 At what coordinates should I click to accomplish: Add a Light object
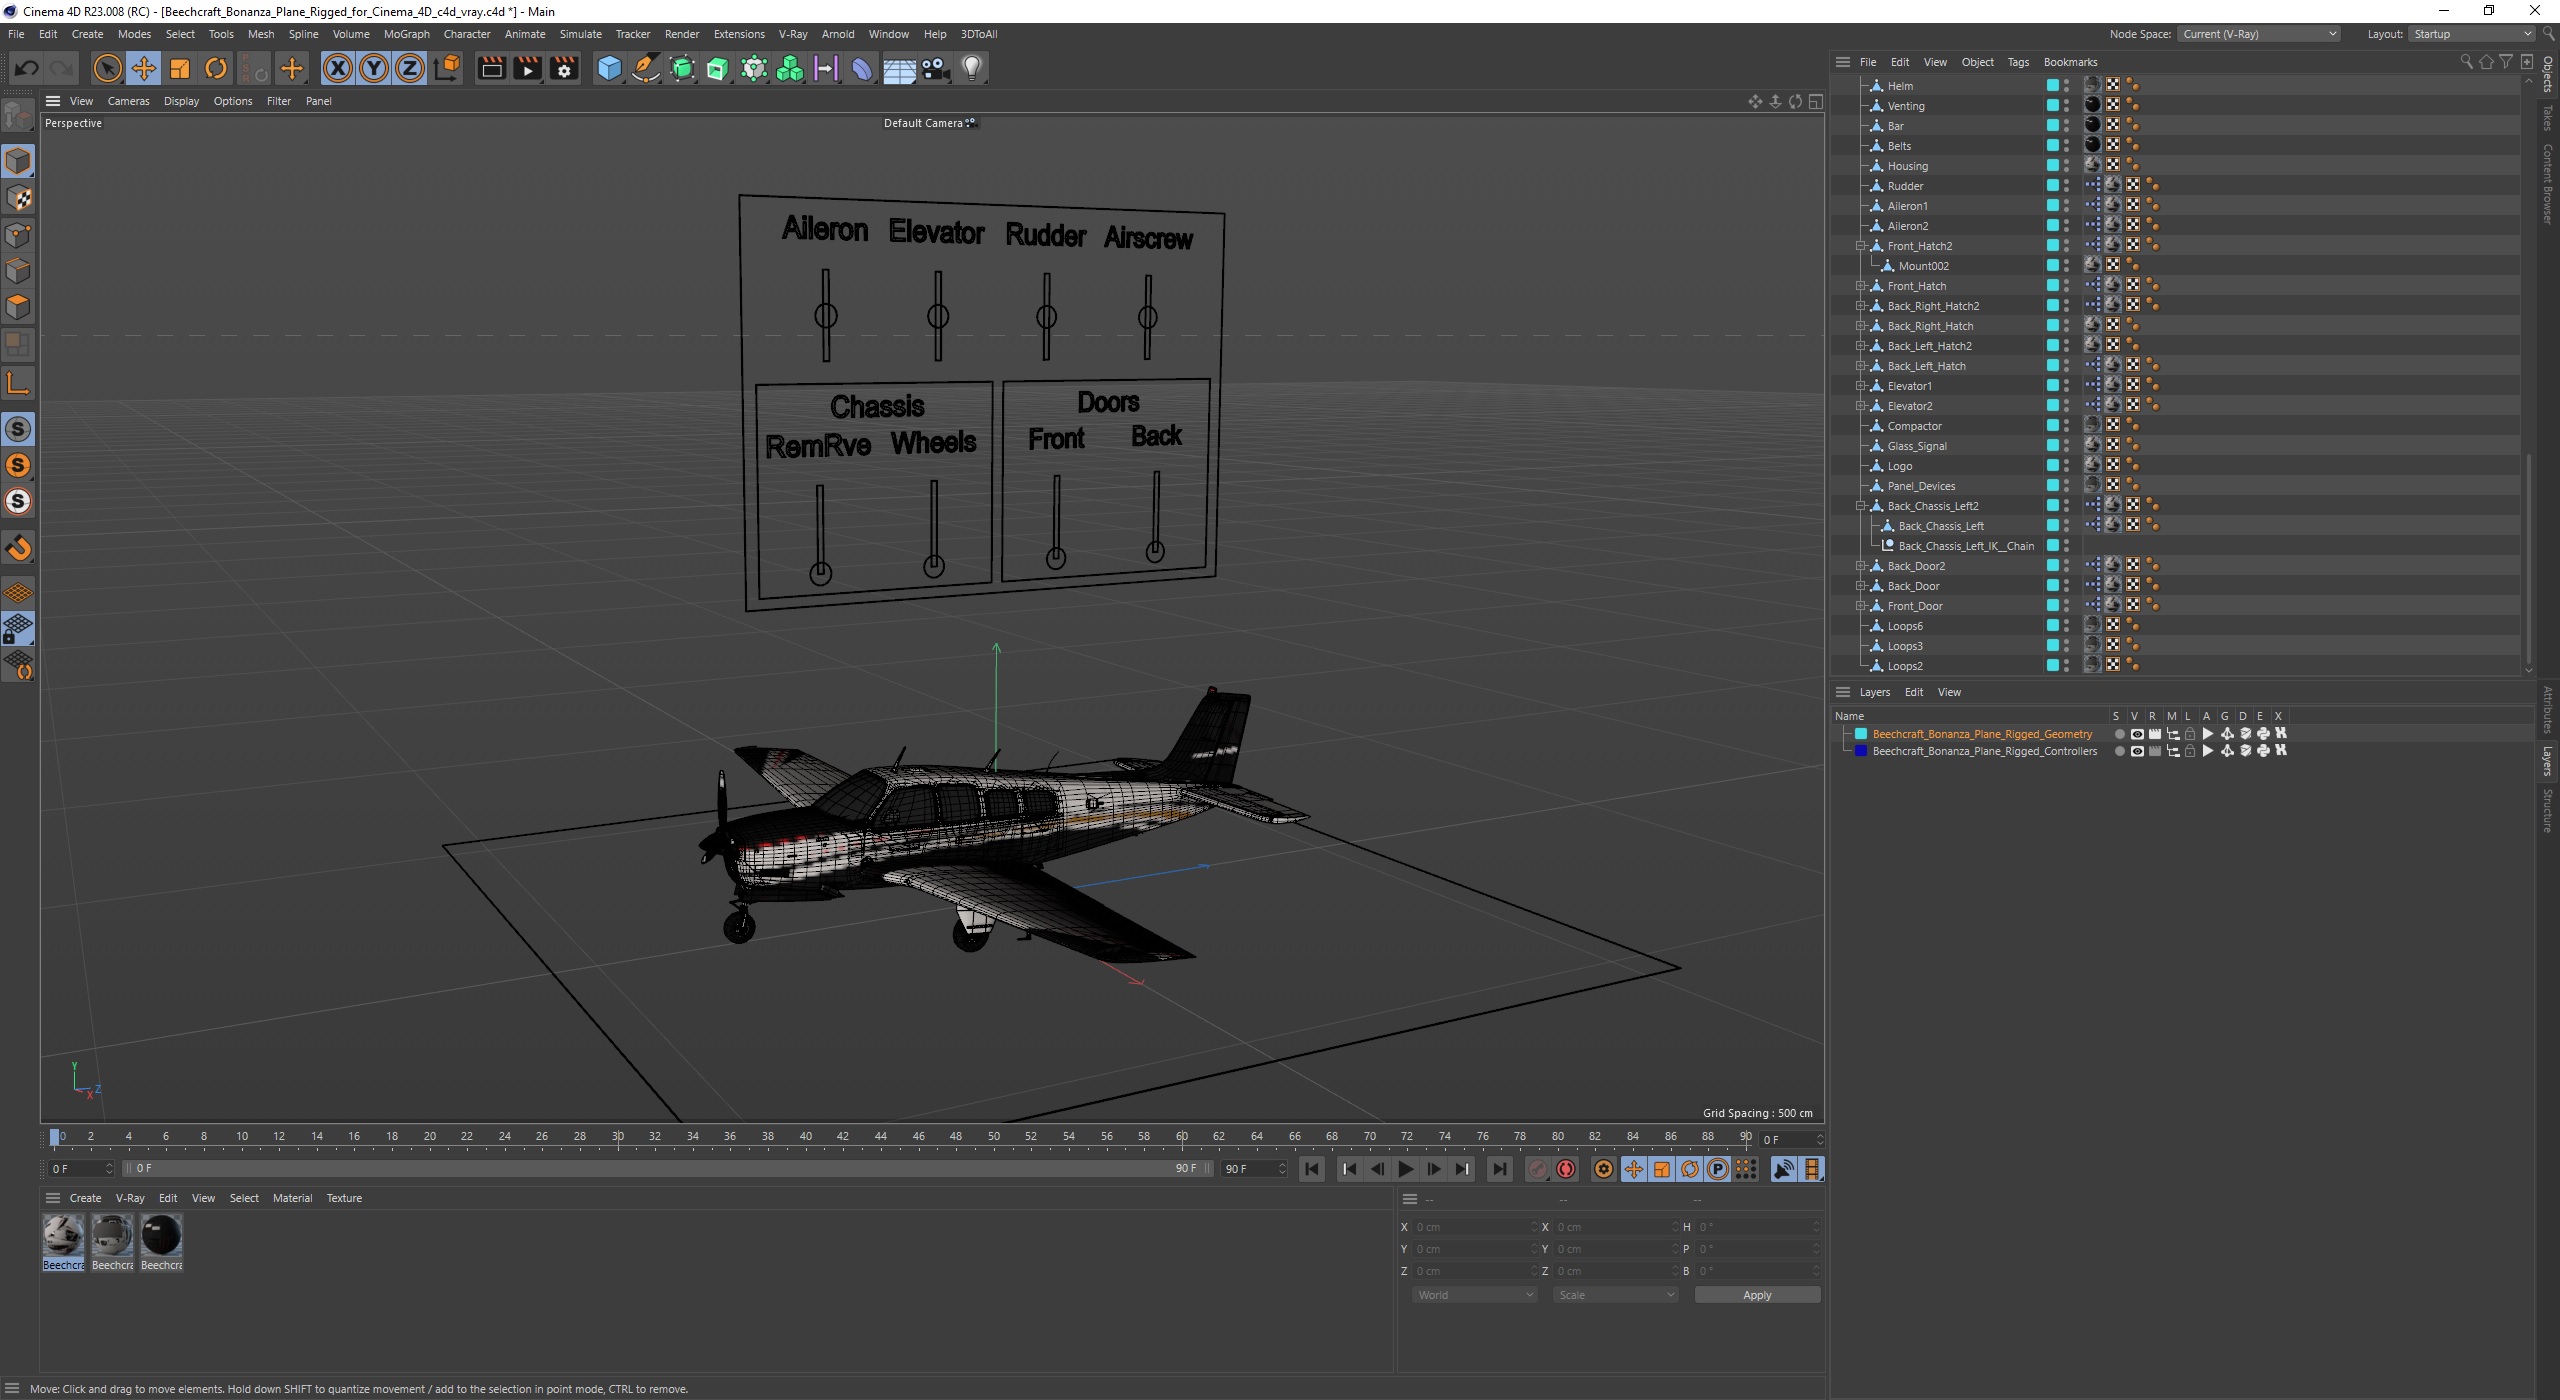pos(972,68)
